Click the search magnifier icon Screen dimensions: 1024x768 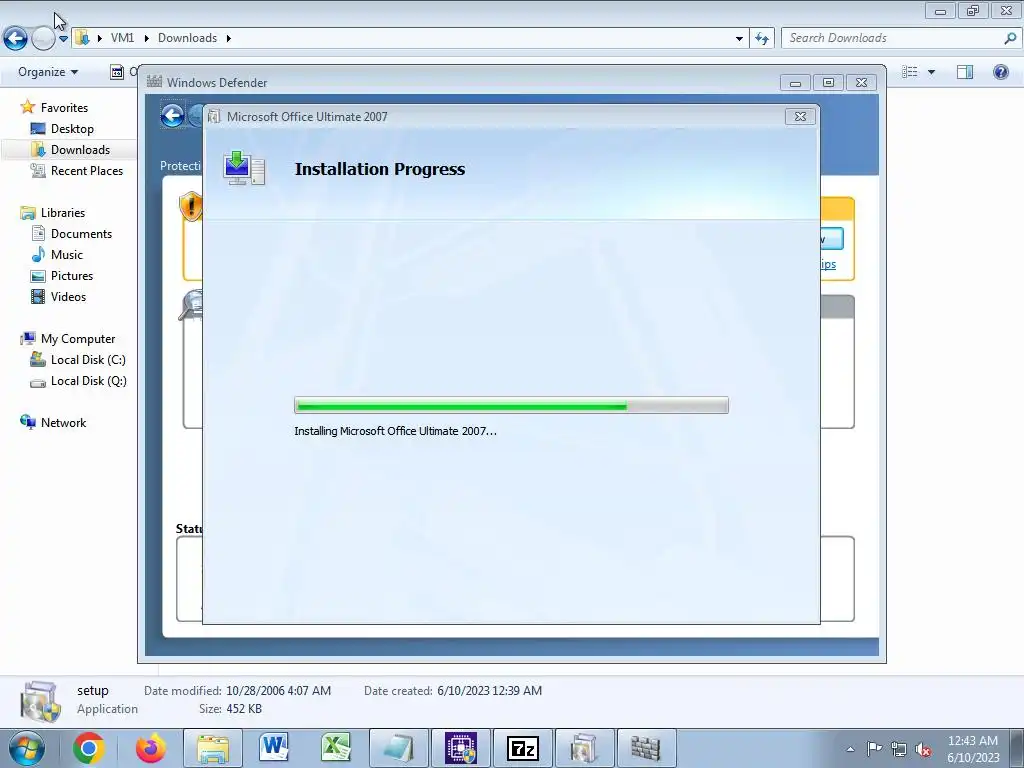point(1010,38)
